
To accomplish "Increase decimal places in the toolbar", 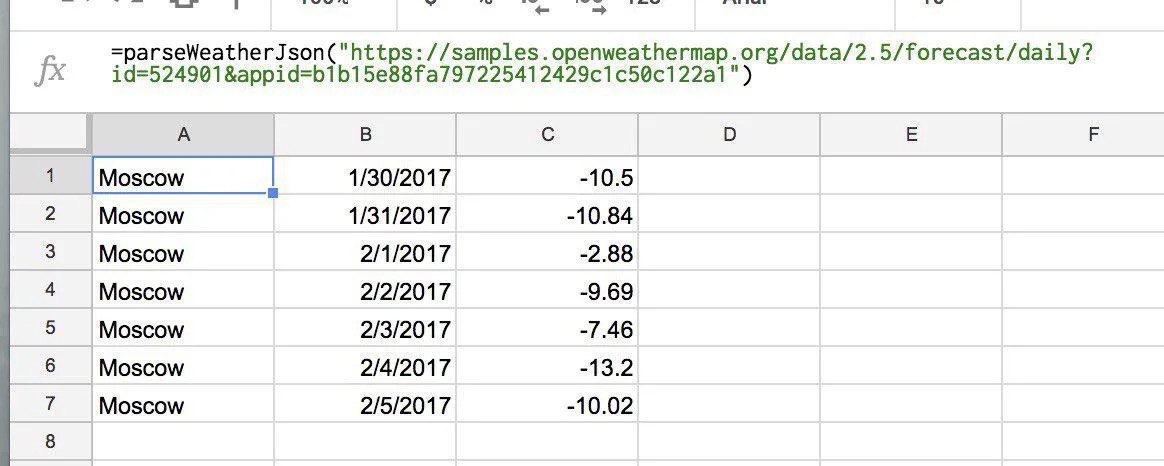I will (590, 5).
